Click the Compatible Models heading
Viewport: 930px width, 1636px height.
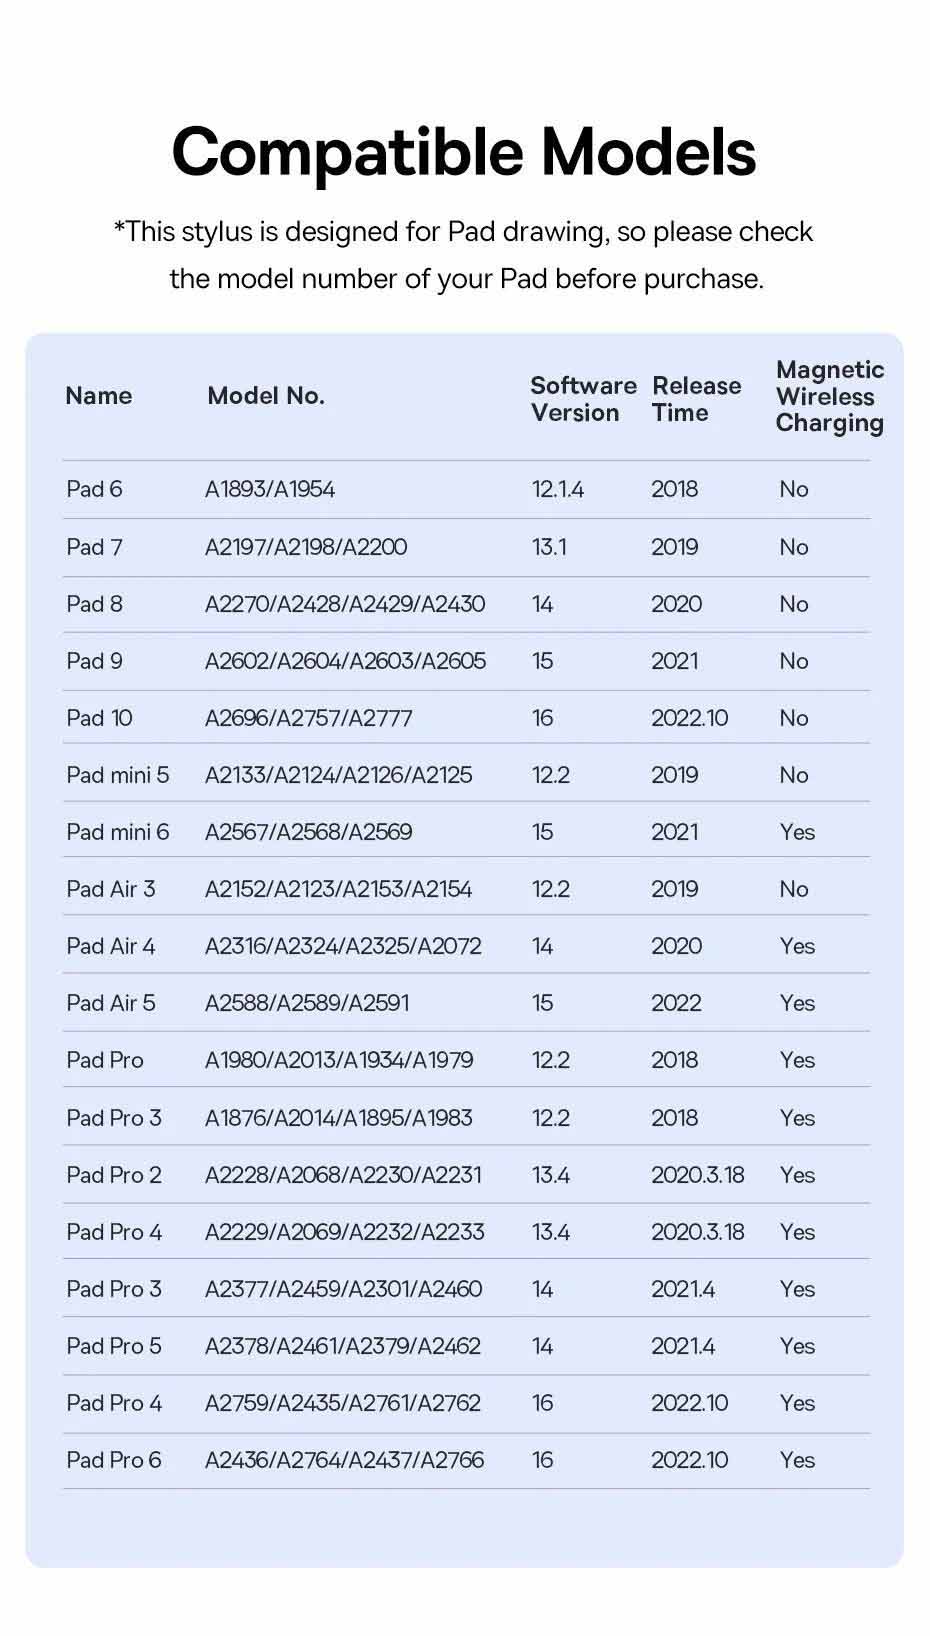point(464,152)
